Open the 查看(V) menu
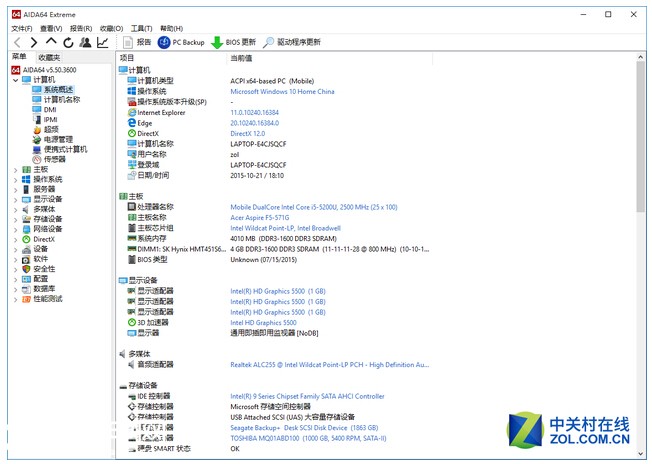The image size is (652, 464). [51, 28]
